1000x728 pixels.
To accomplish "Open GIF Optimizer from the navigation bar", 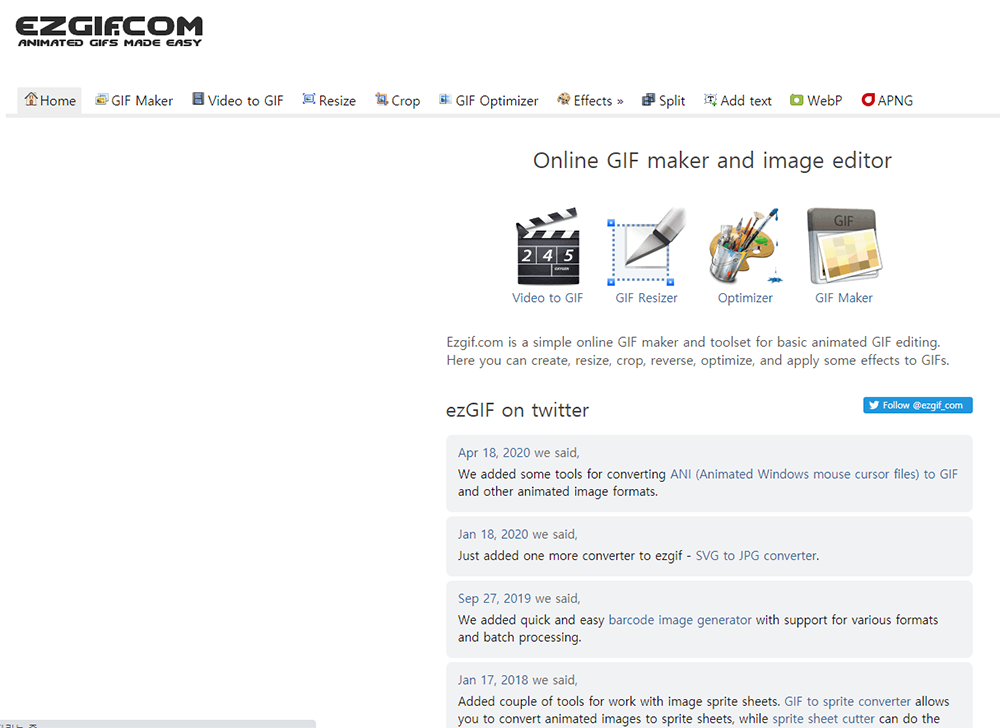I will (x=489, y=101).
